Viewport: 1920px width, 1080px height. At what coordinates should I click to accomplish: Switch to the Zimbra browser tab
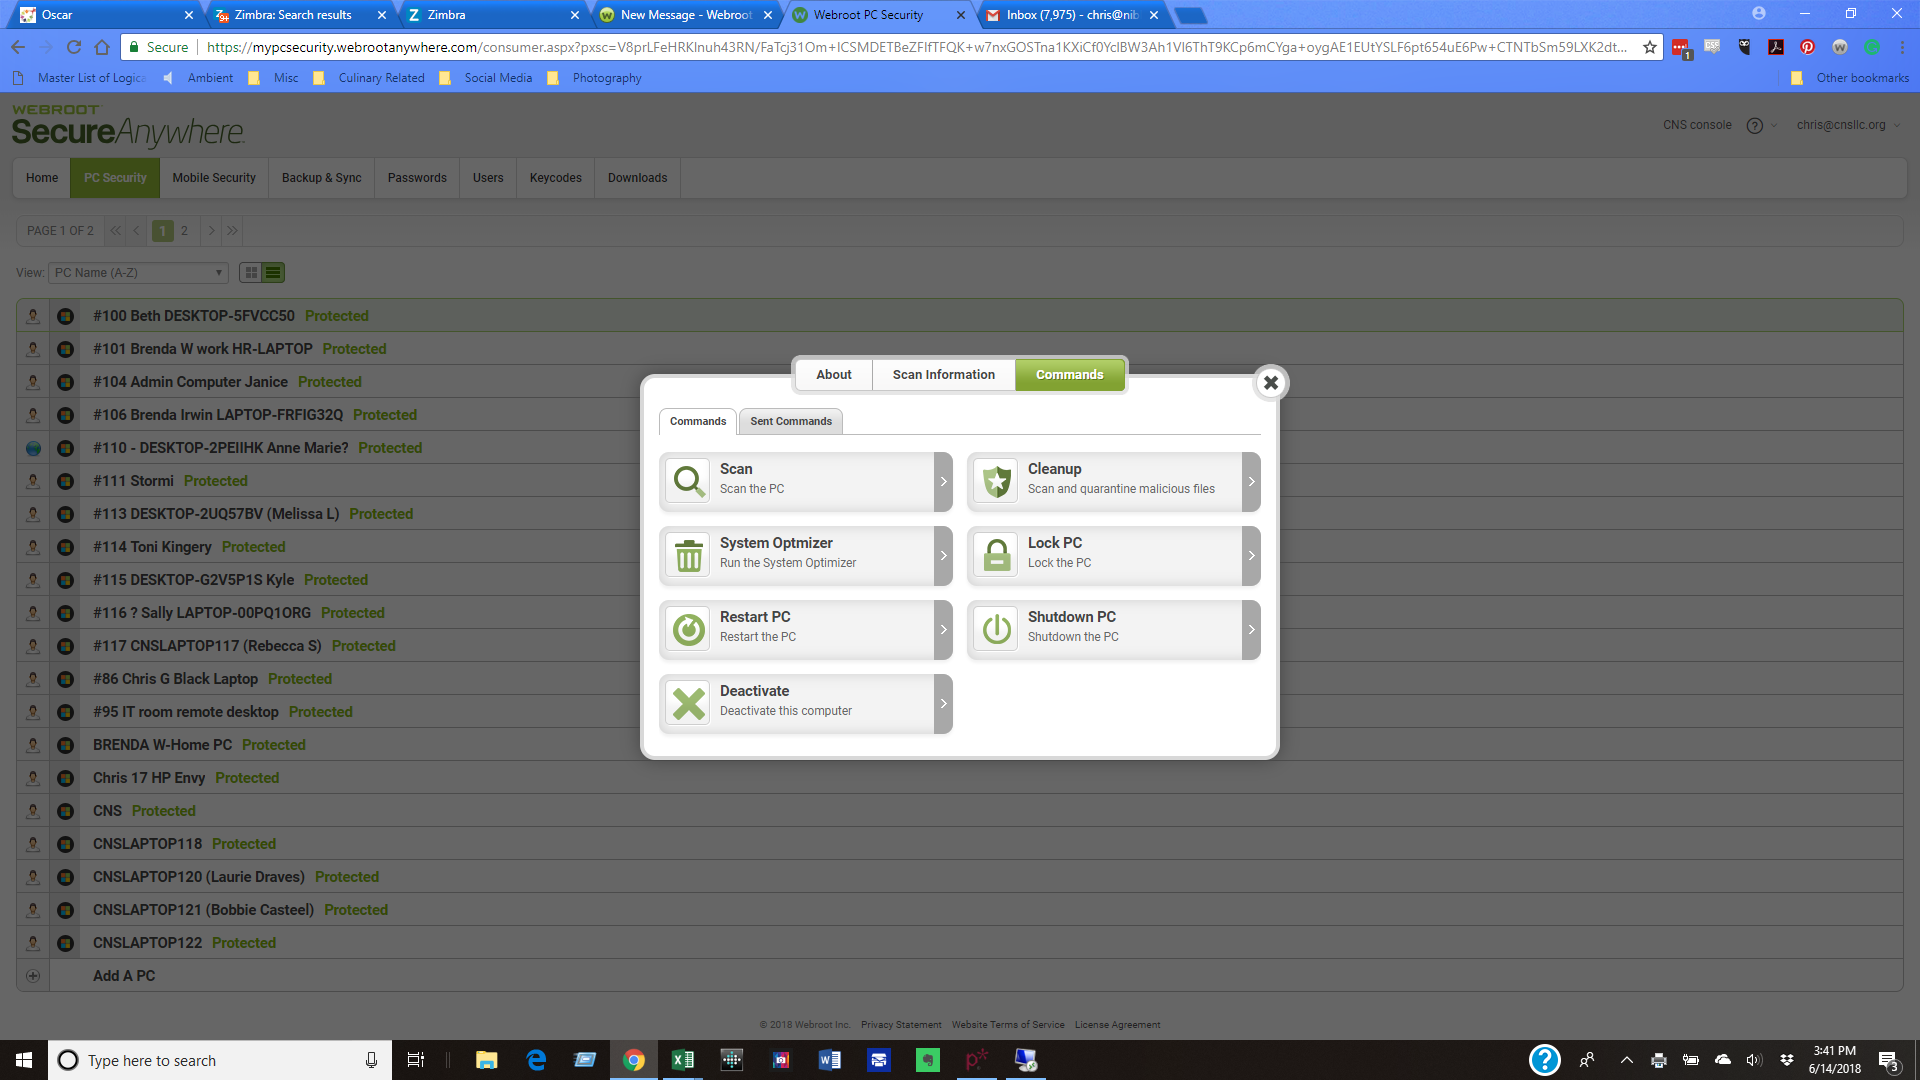coord(493,15)
